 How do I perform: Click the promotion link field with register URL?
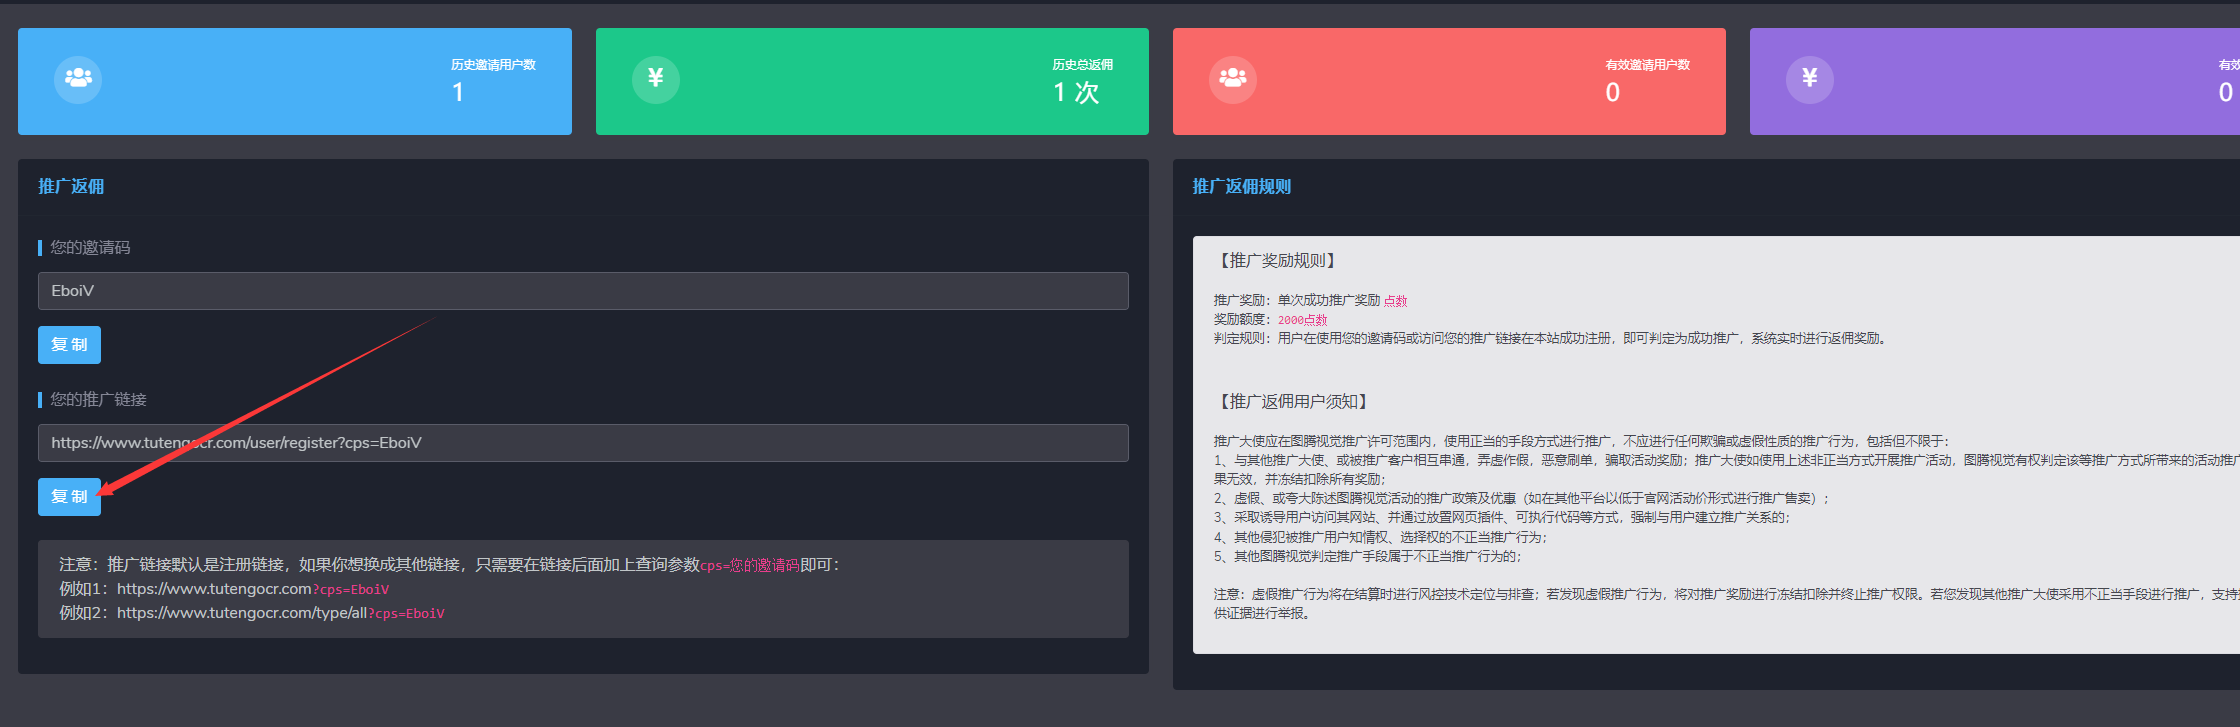tap(583, 443)
